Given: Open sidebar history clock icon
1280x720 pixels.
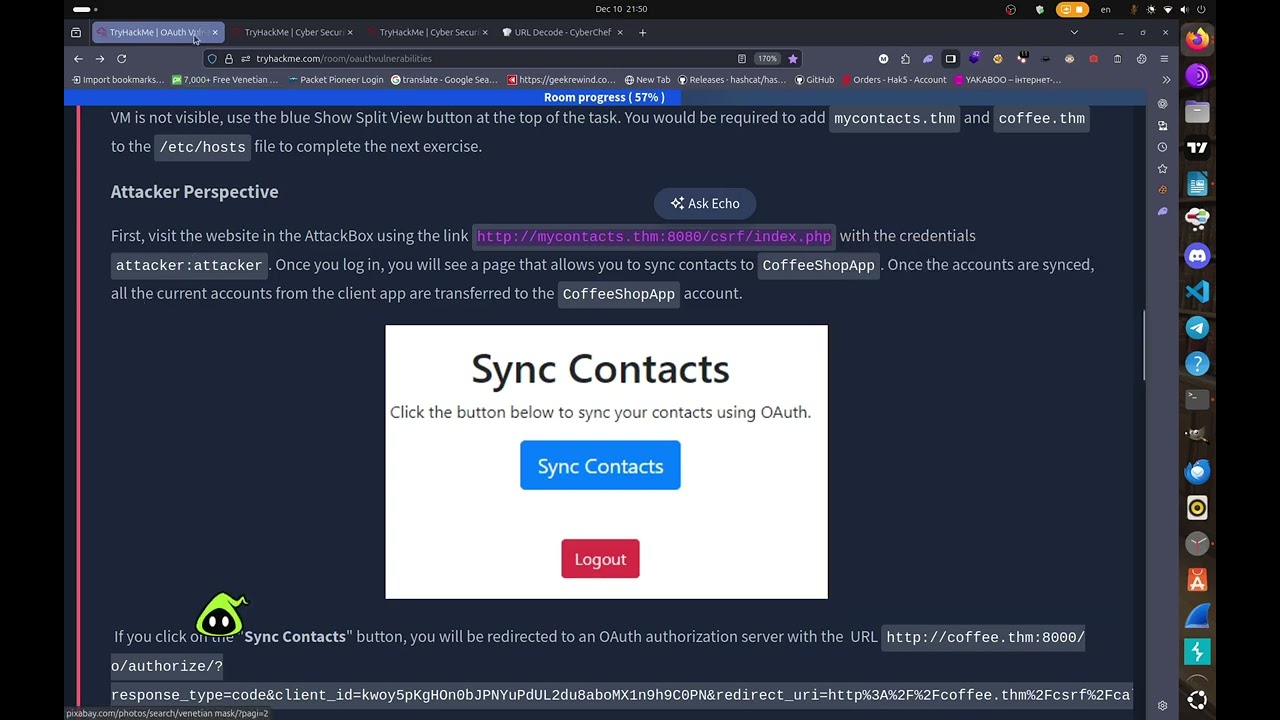Looking at the screenshot, I should coord(1162,147).
